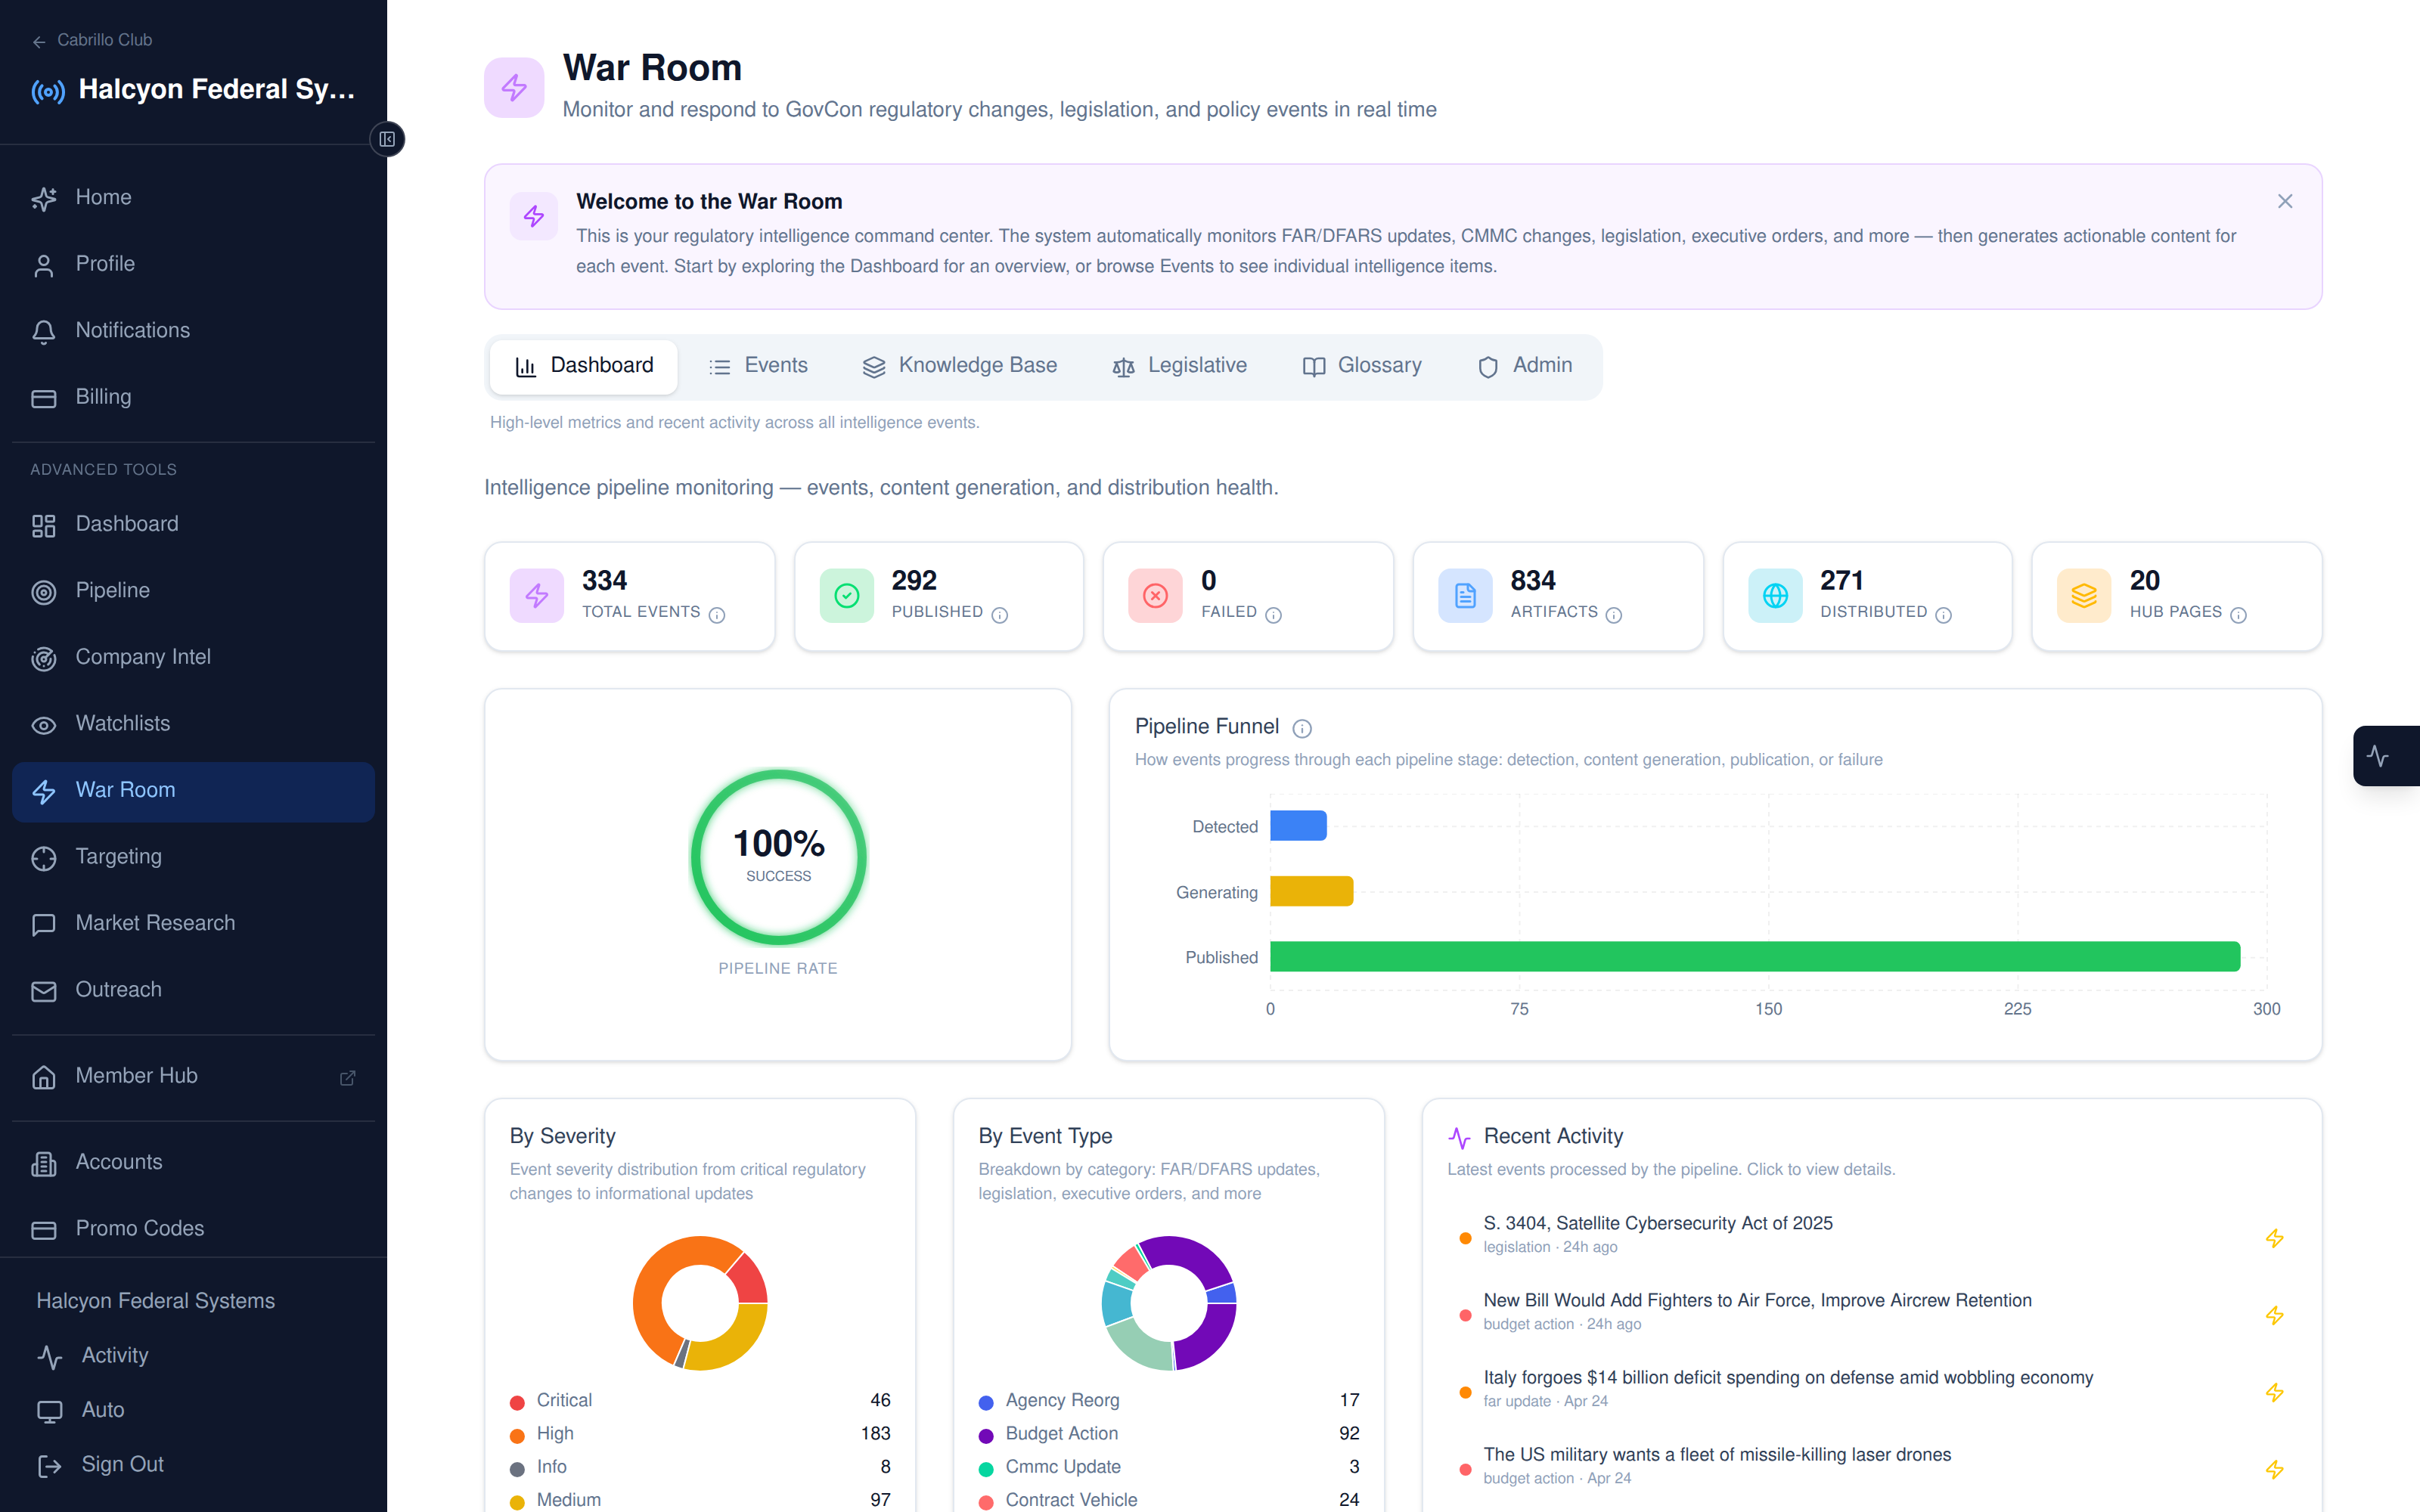This screenshot has width=2420, height=1512.
Task: Open Member Hub external link icon
Action: [347, 1077]
